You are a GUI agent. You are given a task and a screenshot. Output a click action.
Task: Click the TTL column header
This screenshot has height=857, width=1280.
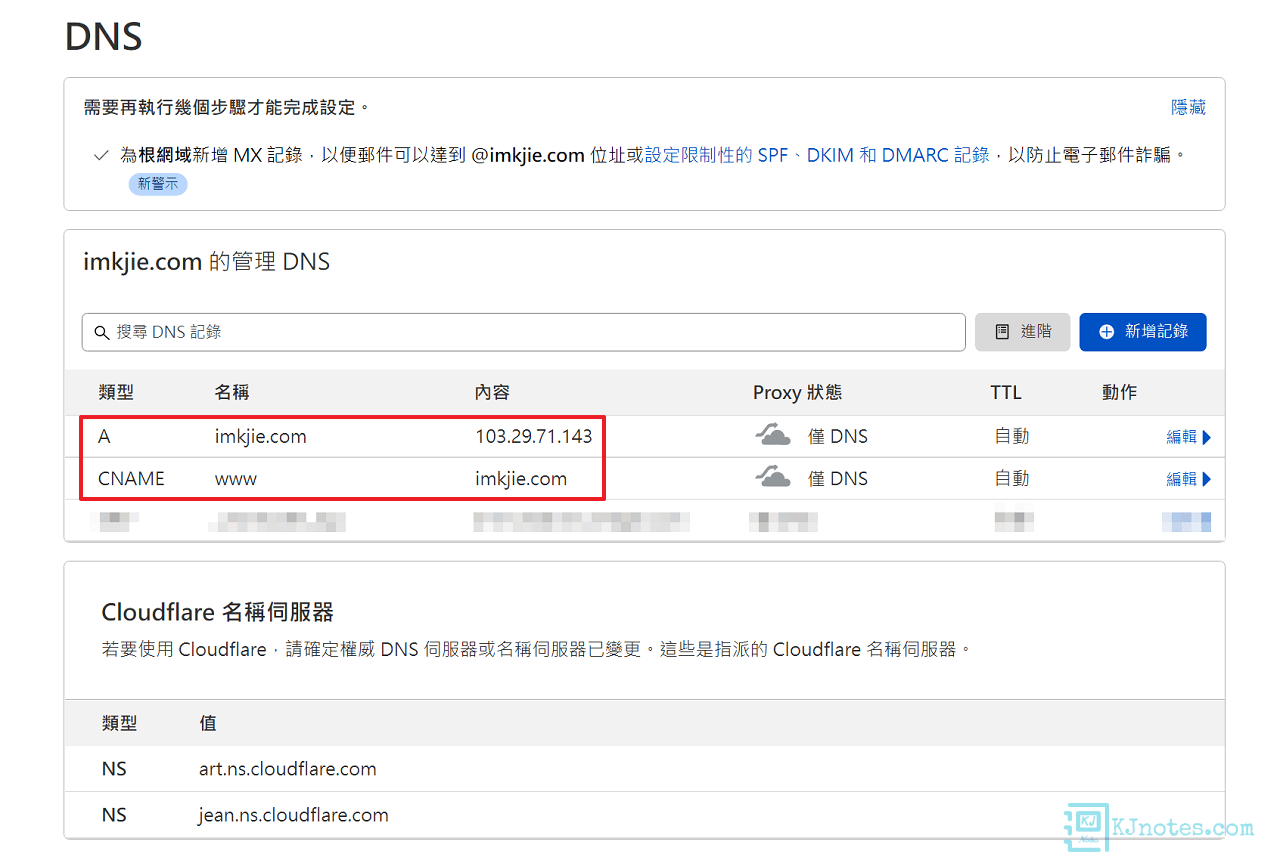pyautogui.click(x=1006, y=393)
